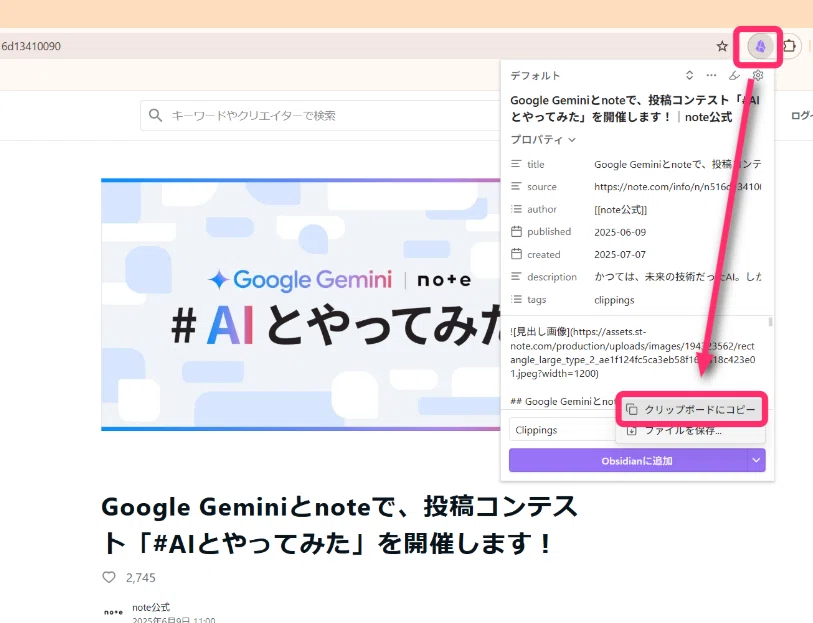
Task: Edit the title property value
Action: pyautogui.click(x=677, y=164)
